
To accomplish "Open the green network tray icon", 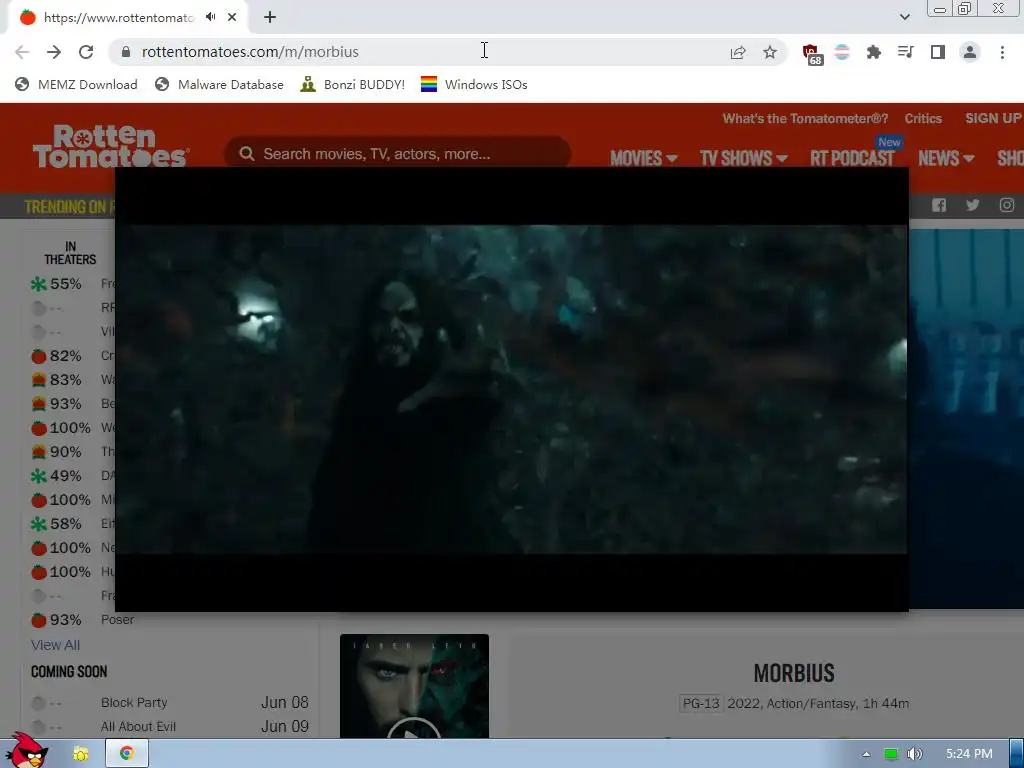I will click(x=891, y=754).
